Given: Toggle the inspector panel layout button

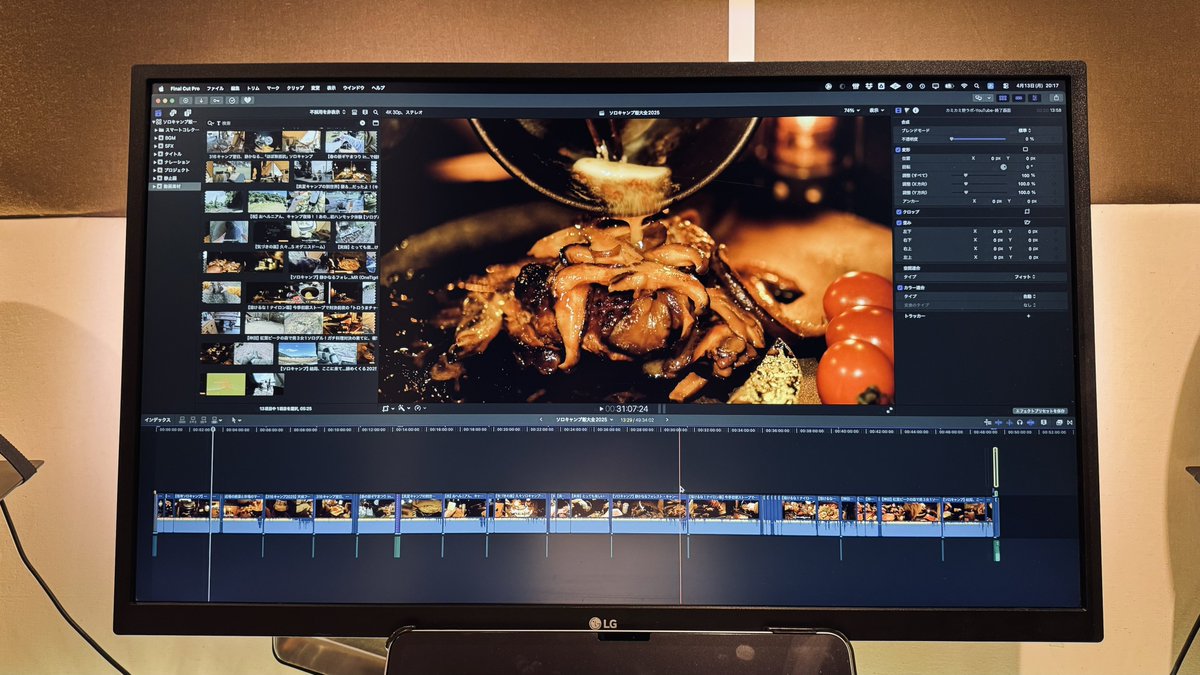Looking at the screenshot, I should (1034, 98).
